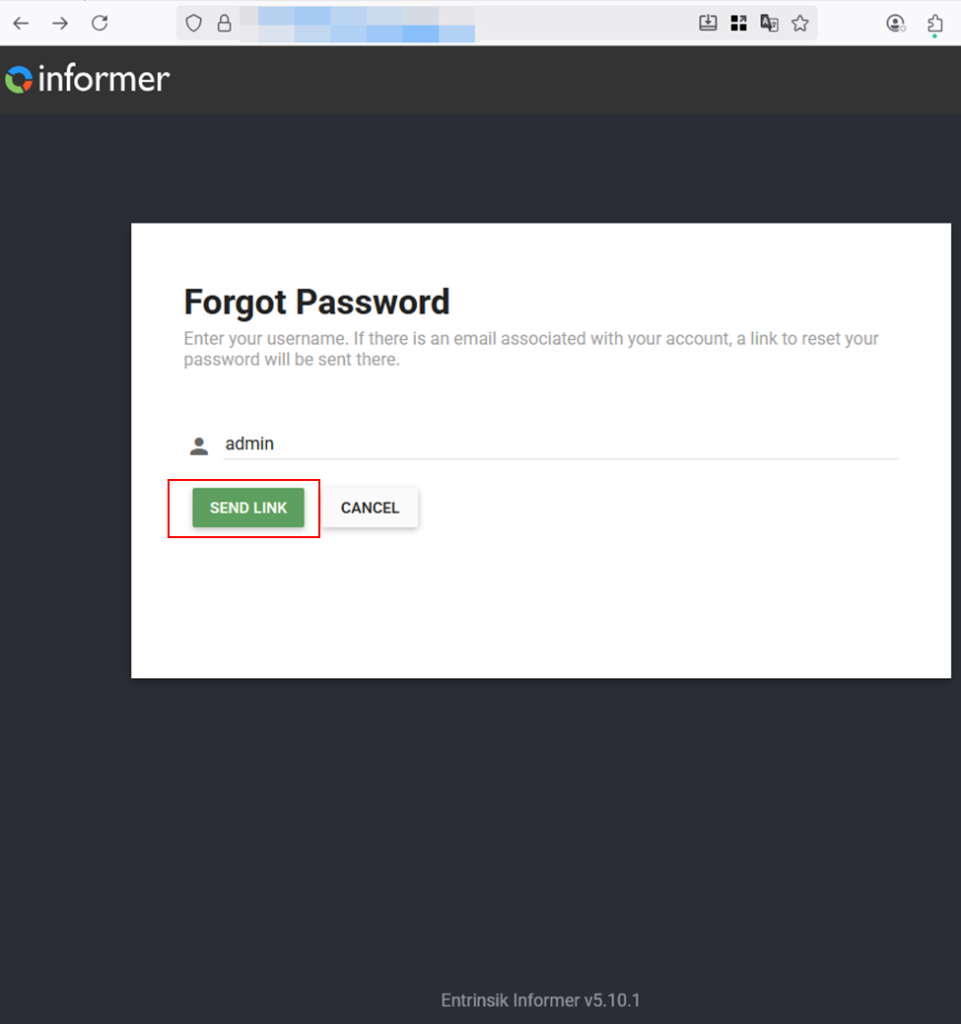Bookmark this page with the star
The height and width of the screenshot is (1024, 961).
click(x=800, y=24)
